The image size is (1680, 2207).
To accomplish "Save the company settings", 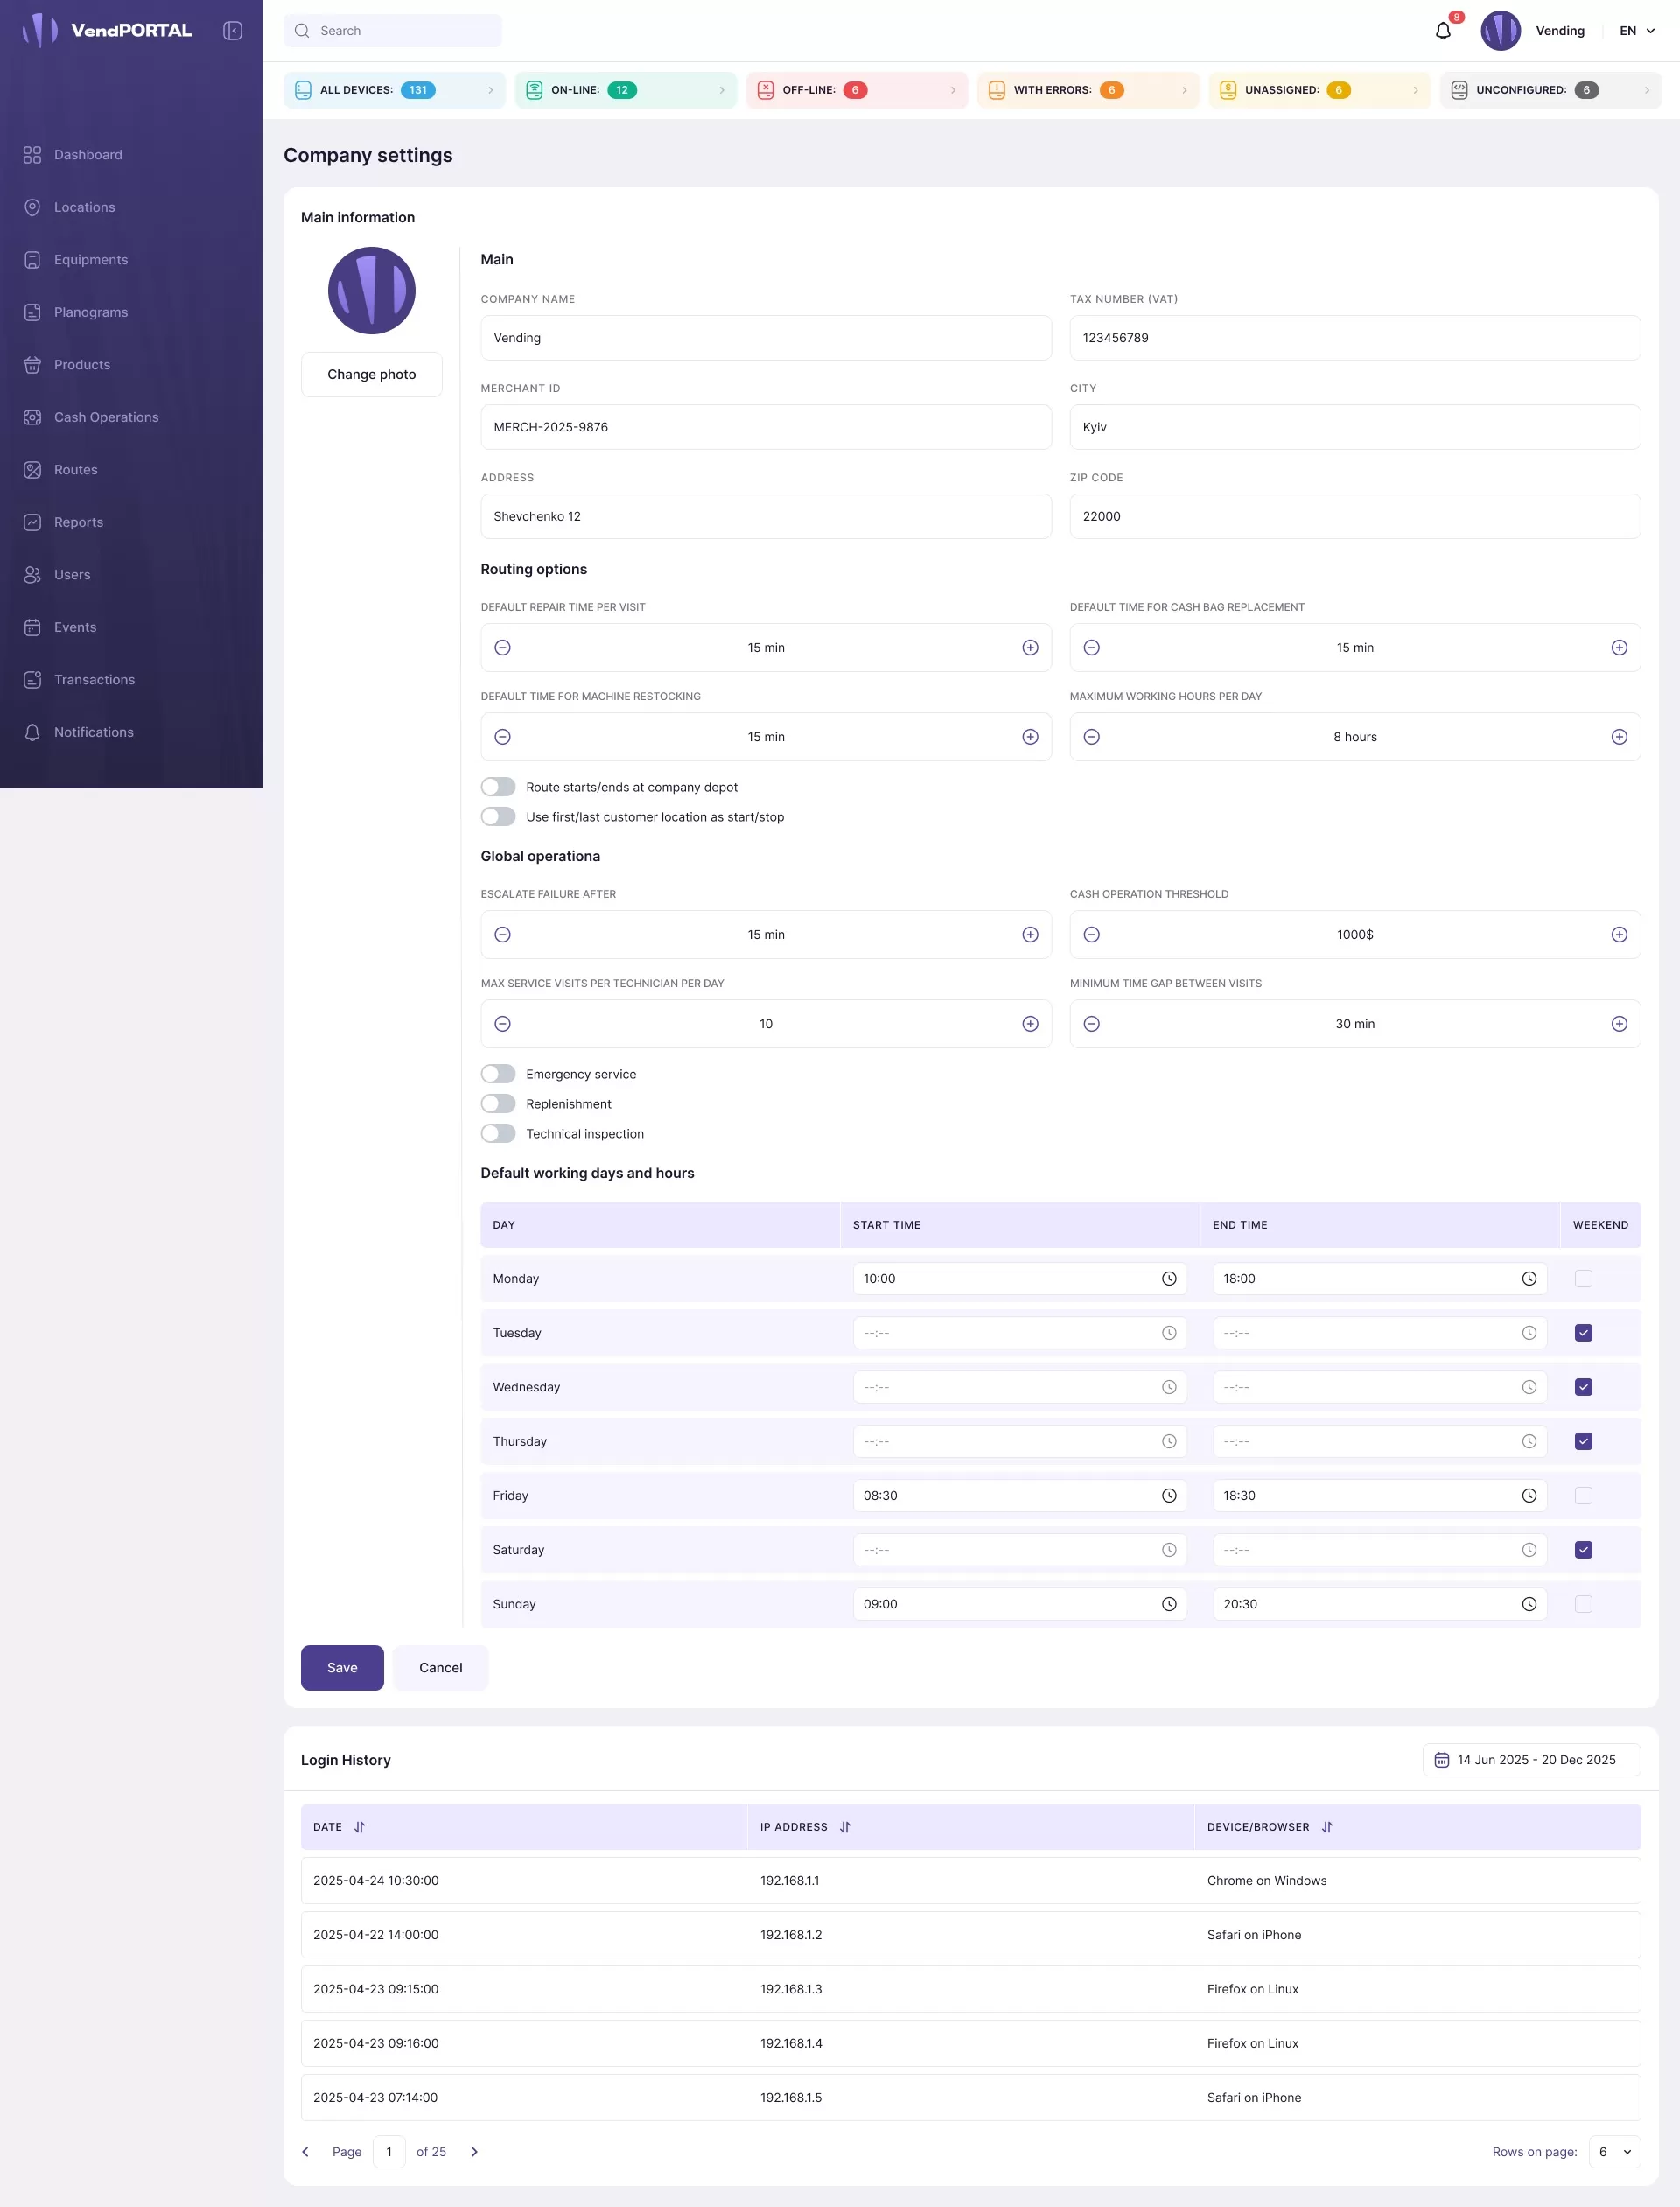I will (341, 1667).
